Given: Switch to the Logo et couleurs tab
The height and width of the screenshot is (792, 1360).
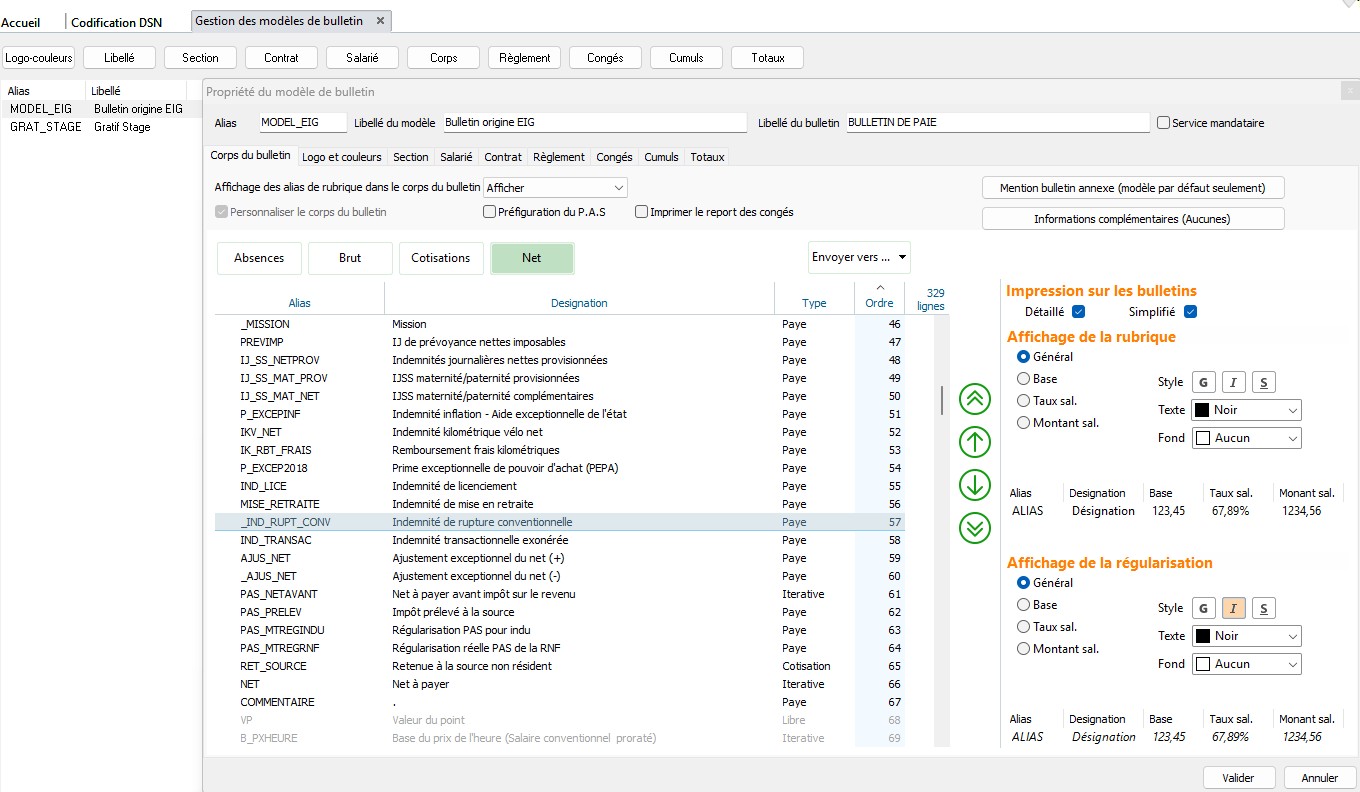Looking at the screenshot, I should [x=341, y=157].
